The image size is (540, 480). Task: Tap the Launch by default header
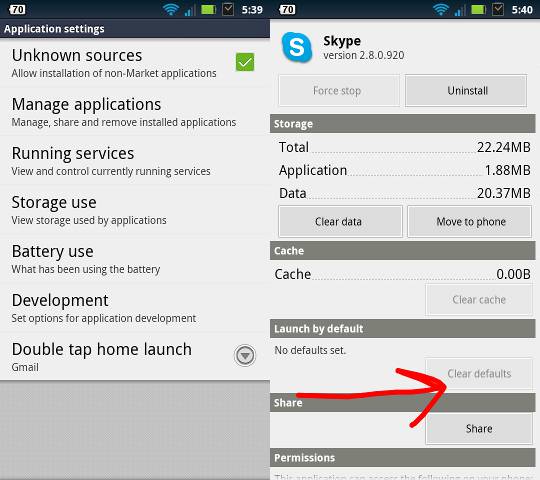403,328
